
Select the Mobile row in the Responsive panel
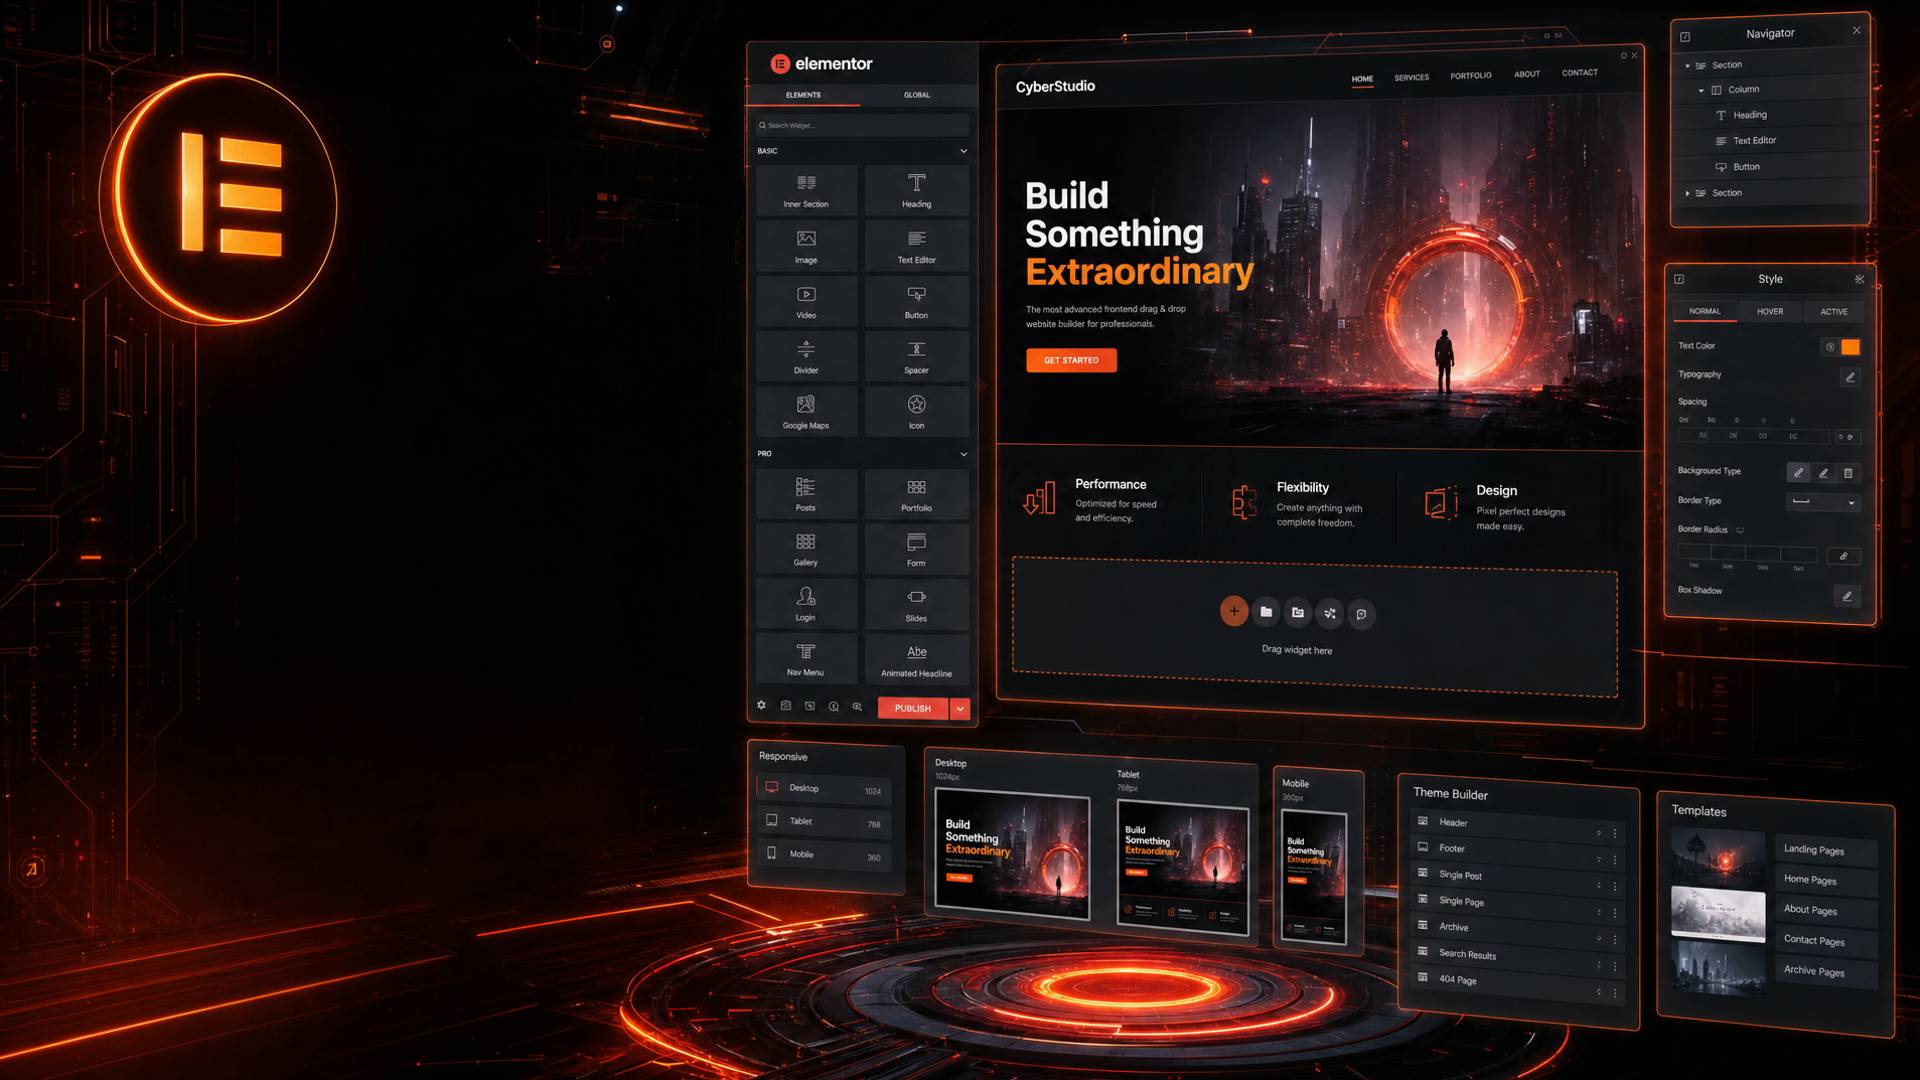click(x=825, y=855)
